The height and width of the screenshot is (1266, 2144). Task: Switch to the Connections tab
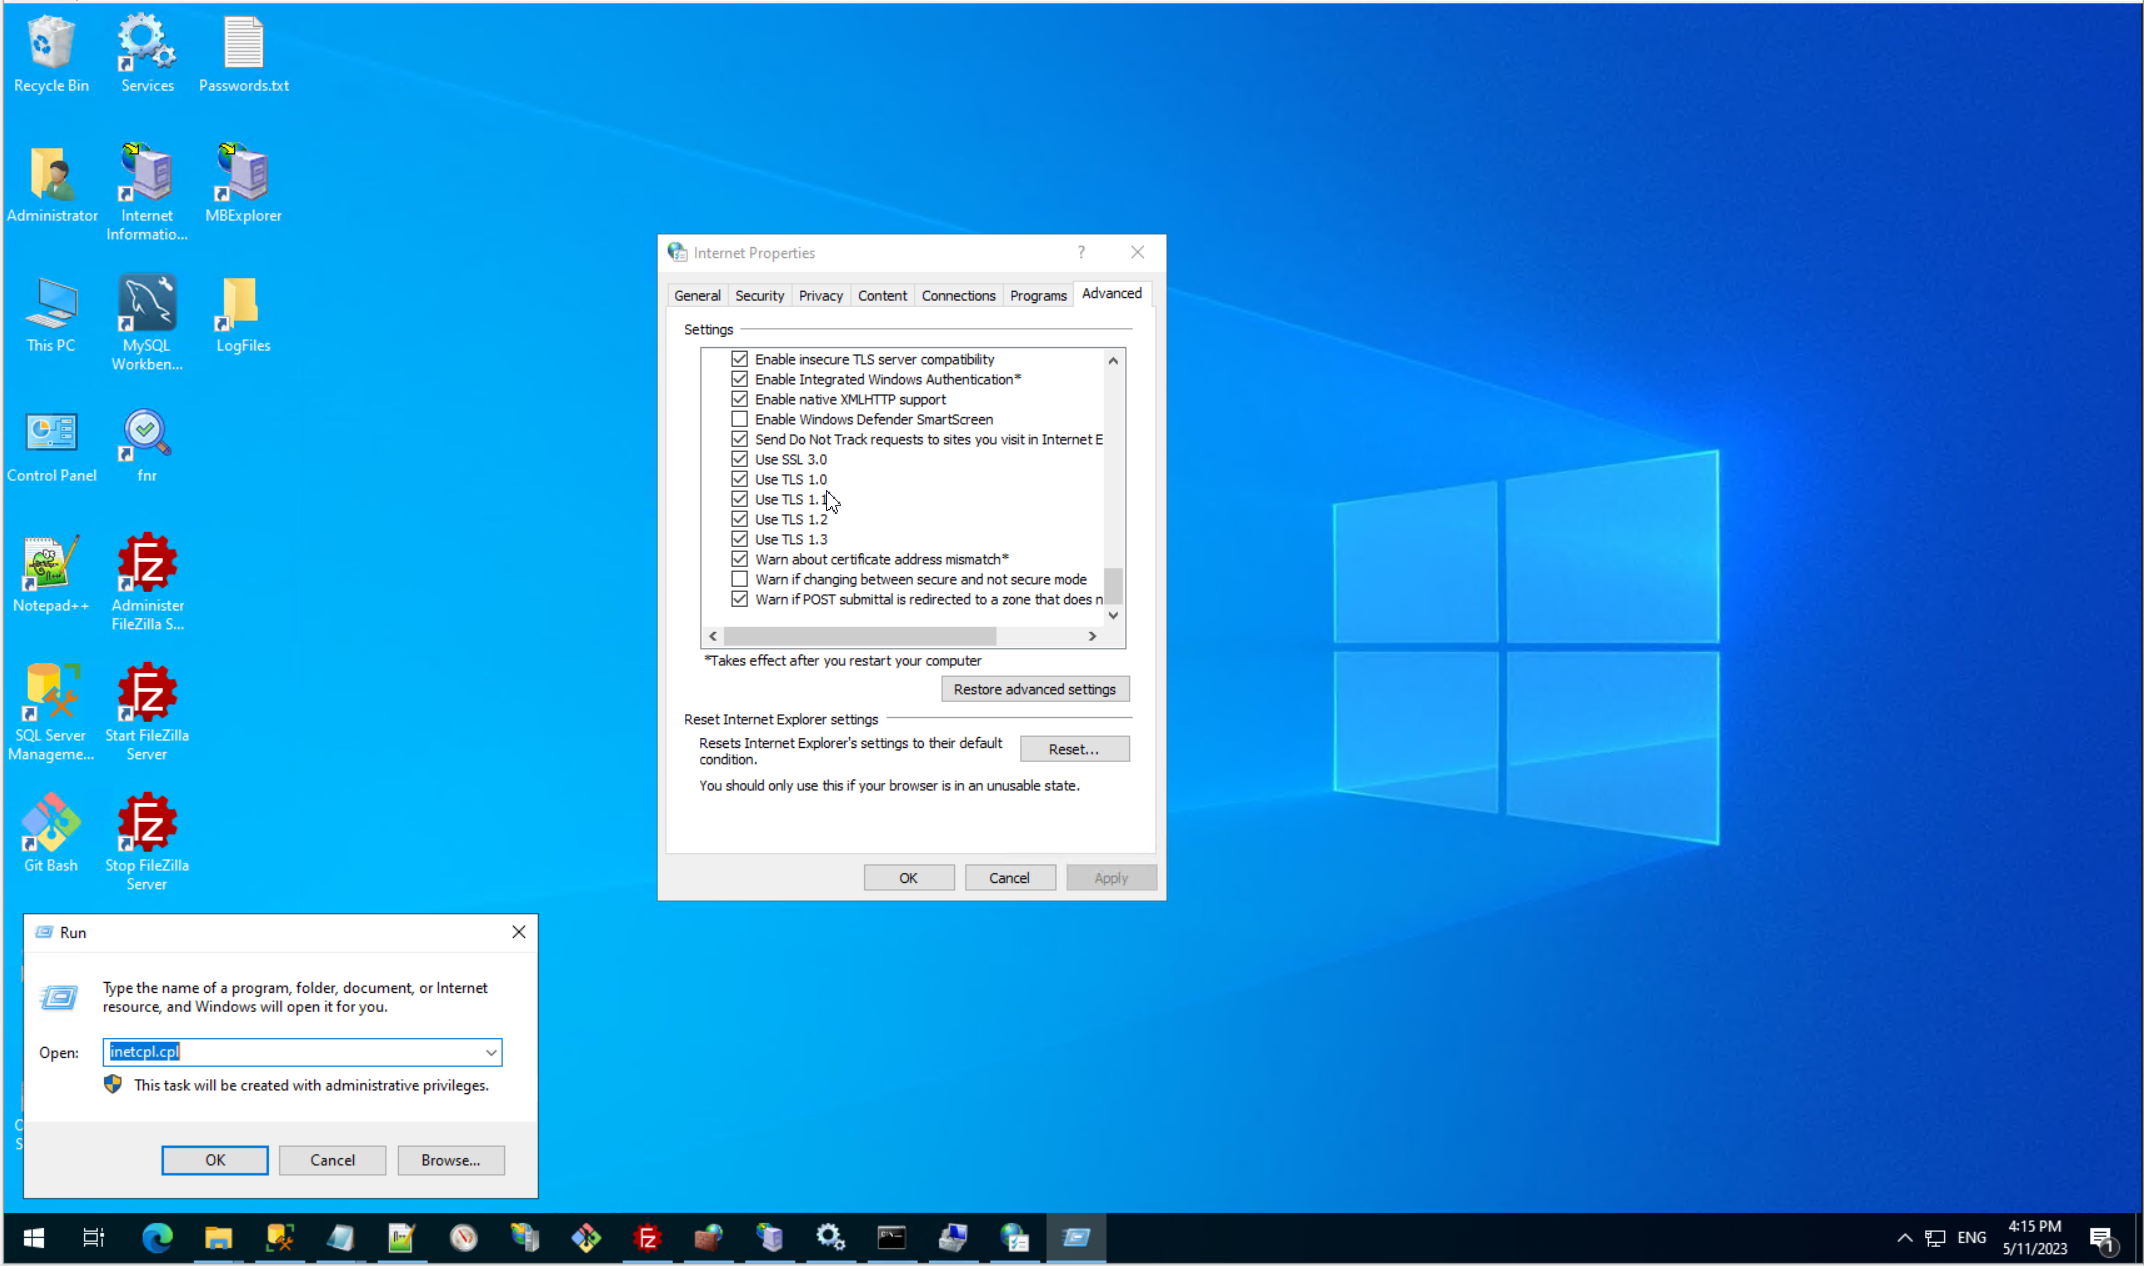pos(958,296)
